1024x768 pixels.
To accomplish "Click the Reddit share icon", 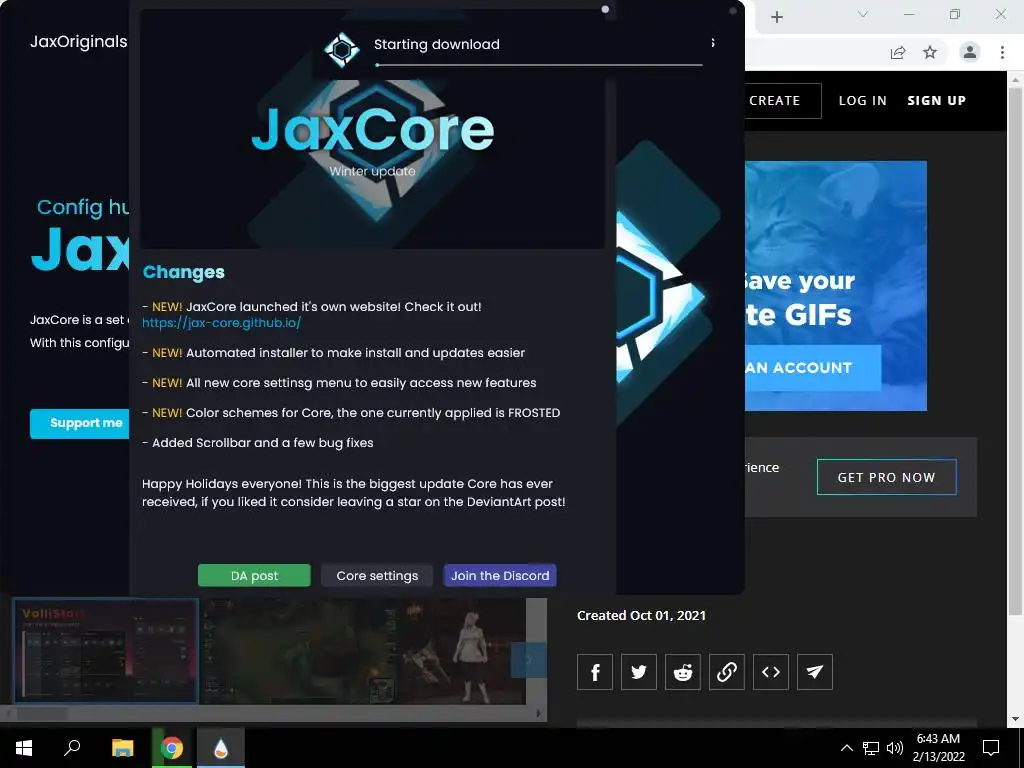I will pyautogui.click(x=682, y=672).
